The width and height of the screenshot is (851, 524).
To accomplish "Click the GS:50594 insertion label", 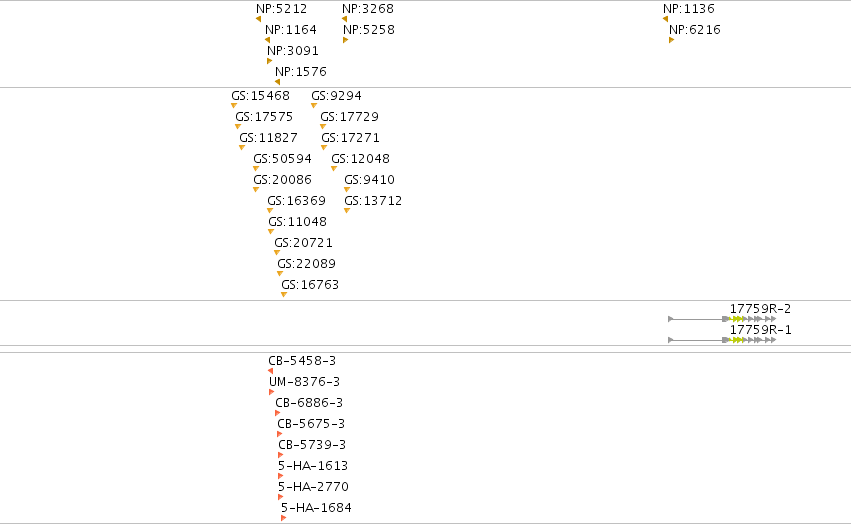I will [x=283, y=159].
